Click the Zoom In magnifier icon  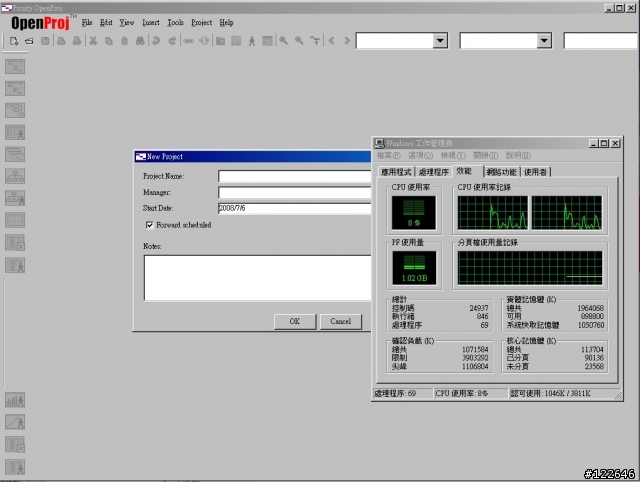click(x=283, y=41)
